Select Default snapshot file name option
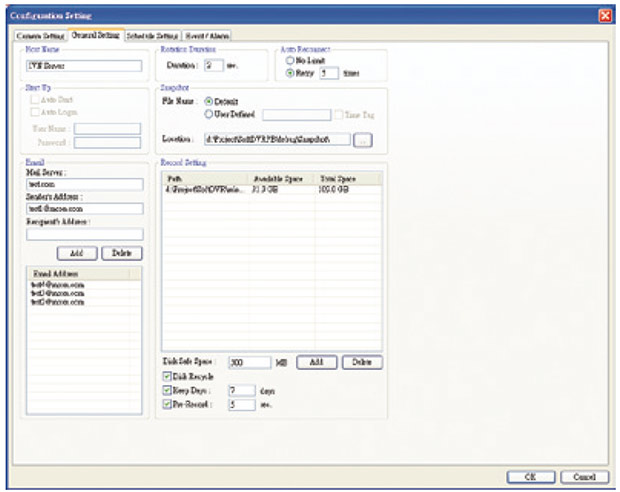Screen dimensions: 620x492 [208, 101]
